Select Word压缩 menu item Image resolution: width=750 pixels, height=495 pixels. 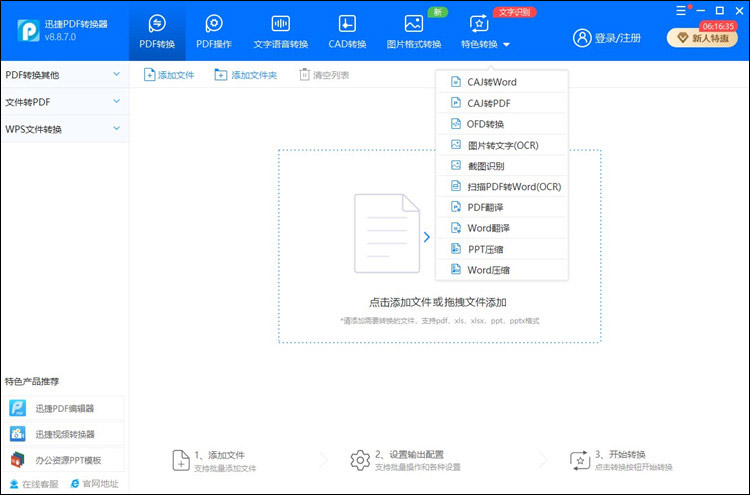click(x=502, y=270)
